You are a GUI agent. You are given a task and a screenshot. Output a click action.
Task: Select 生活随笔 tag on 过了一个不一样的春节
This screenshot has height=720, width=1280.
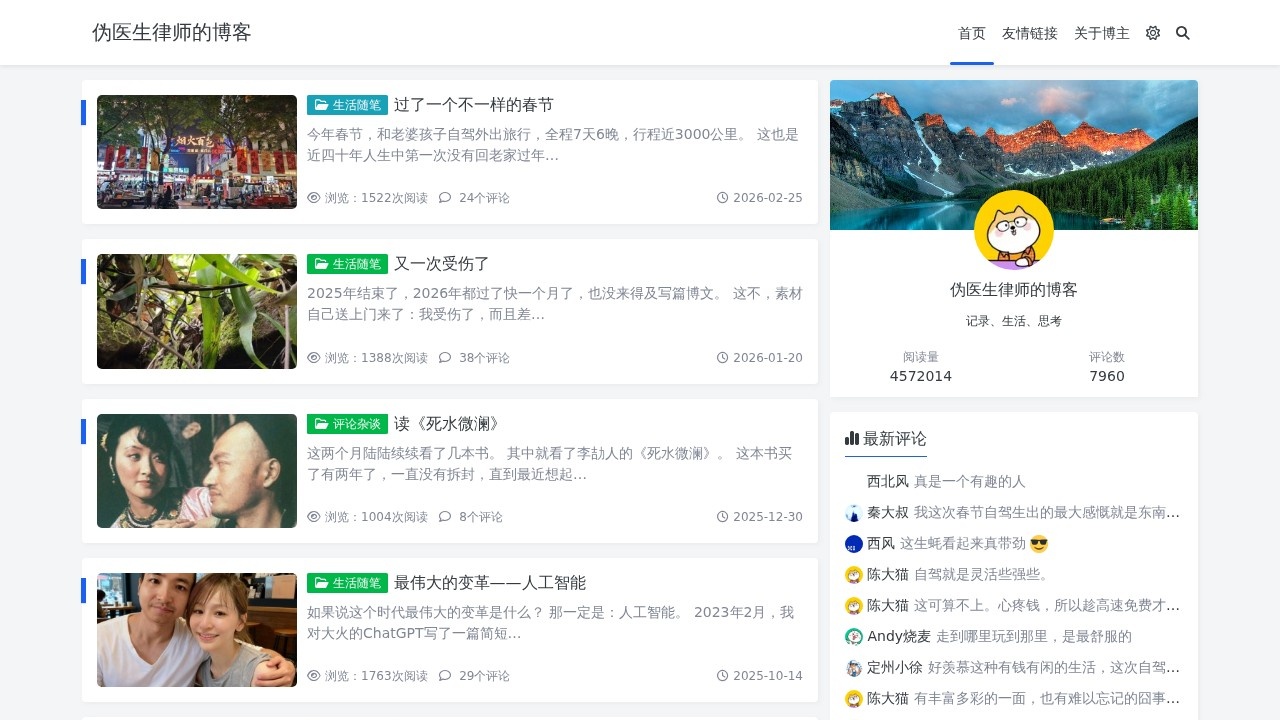coord(347,105)
